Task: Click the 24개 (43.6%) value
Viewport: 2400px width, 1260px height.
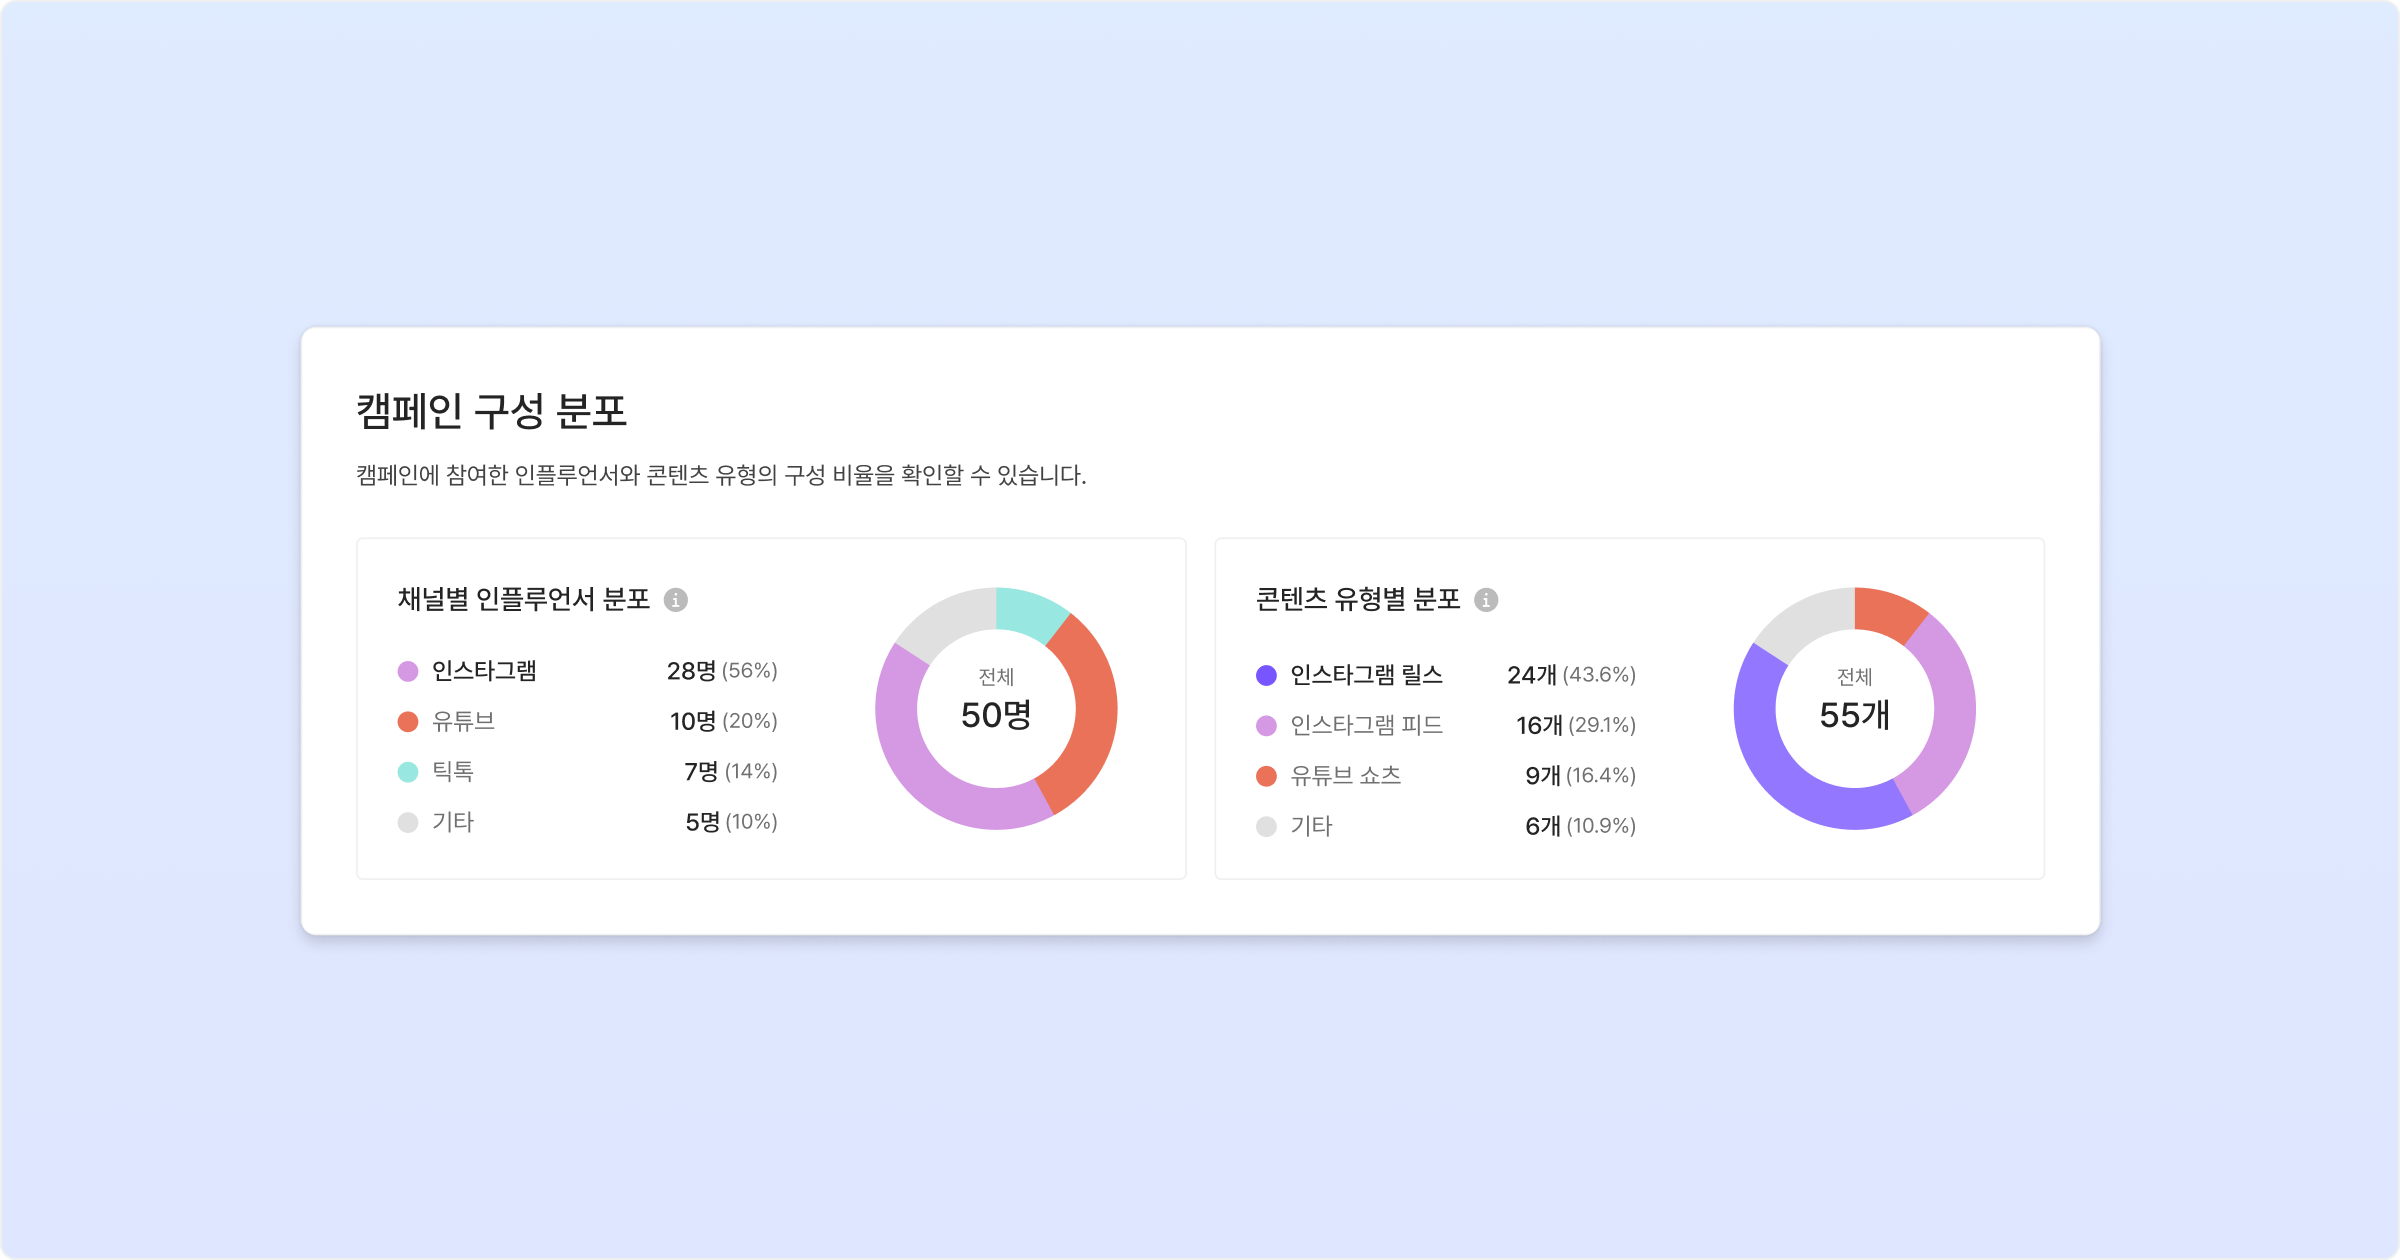Action: (1571, 675)
